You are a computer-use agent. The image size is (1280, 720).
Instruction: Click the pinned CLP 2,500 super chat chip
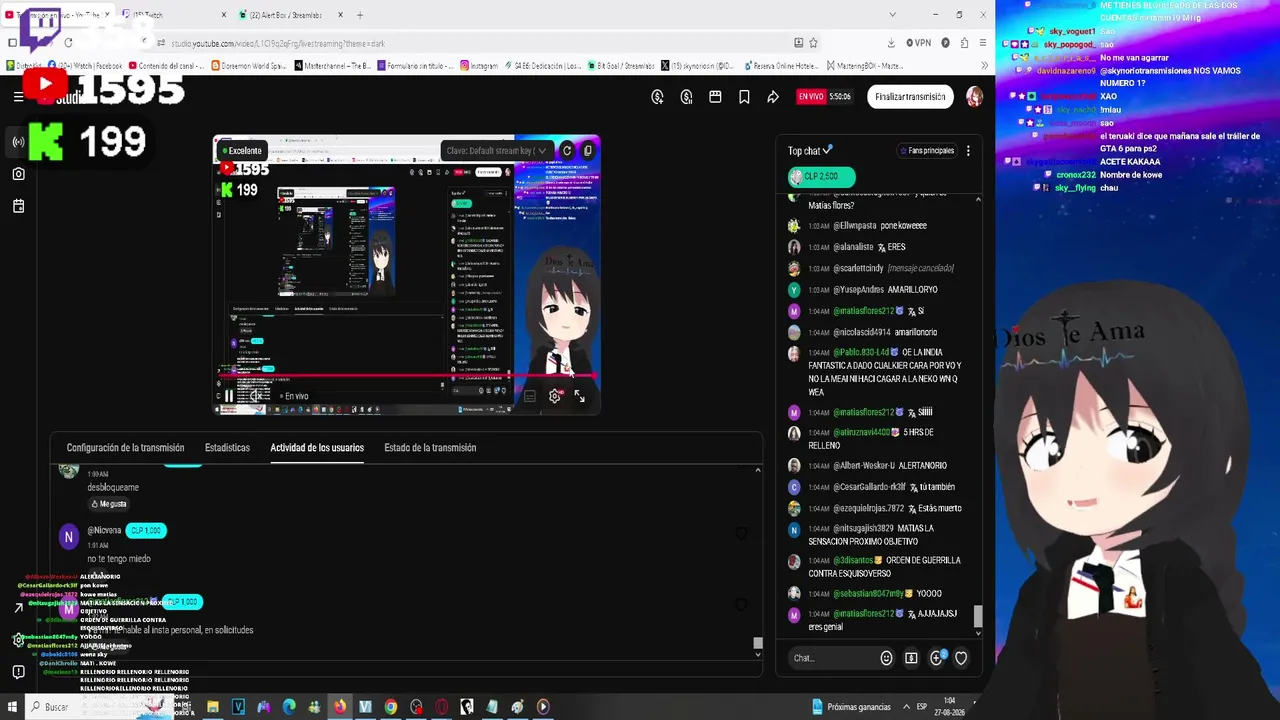coord(821,177)
